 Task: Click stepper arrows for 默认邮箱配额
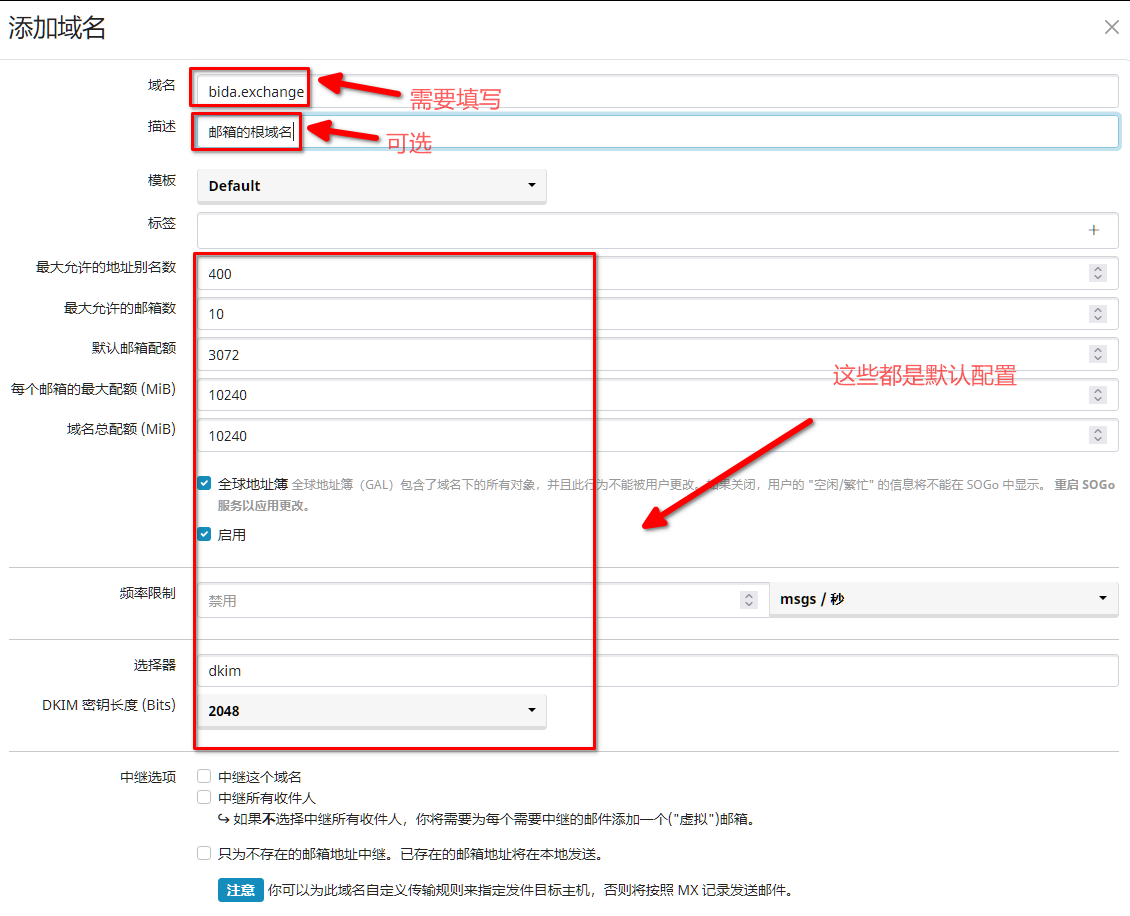pyautogui.click(x=1098, y=354)
